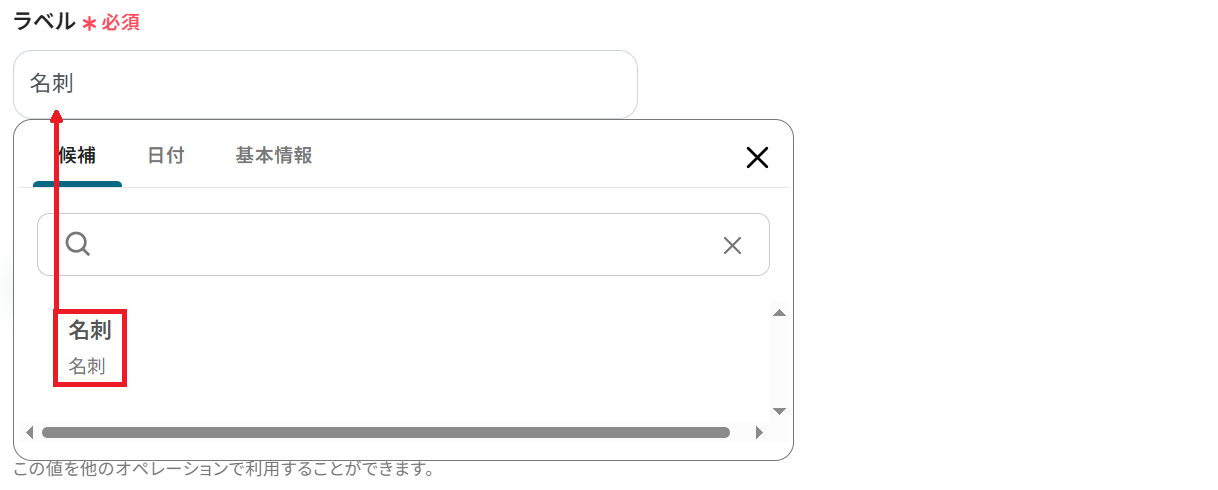Close the candidate popup panel

click(x=757, y=157)
